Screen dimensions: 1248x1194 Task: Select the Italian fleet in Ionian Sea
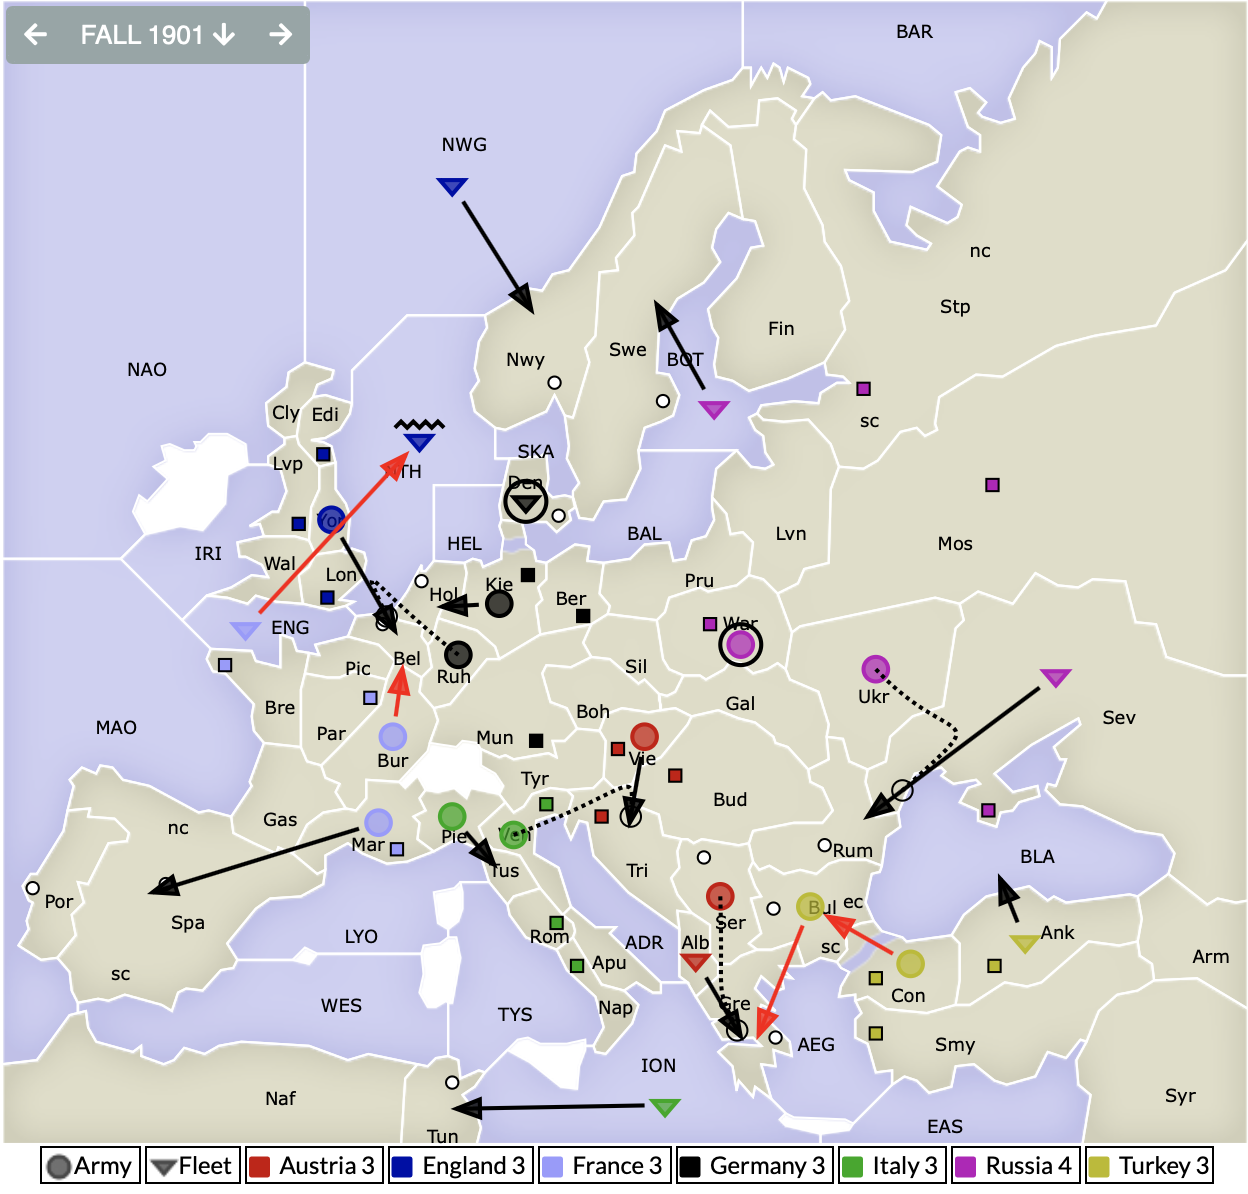[665, 1107]
